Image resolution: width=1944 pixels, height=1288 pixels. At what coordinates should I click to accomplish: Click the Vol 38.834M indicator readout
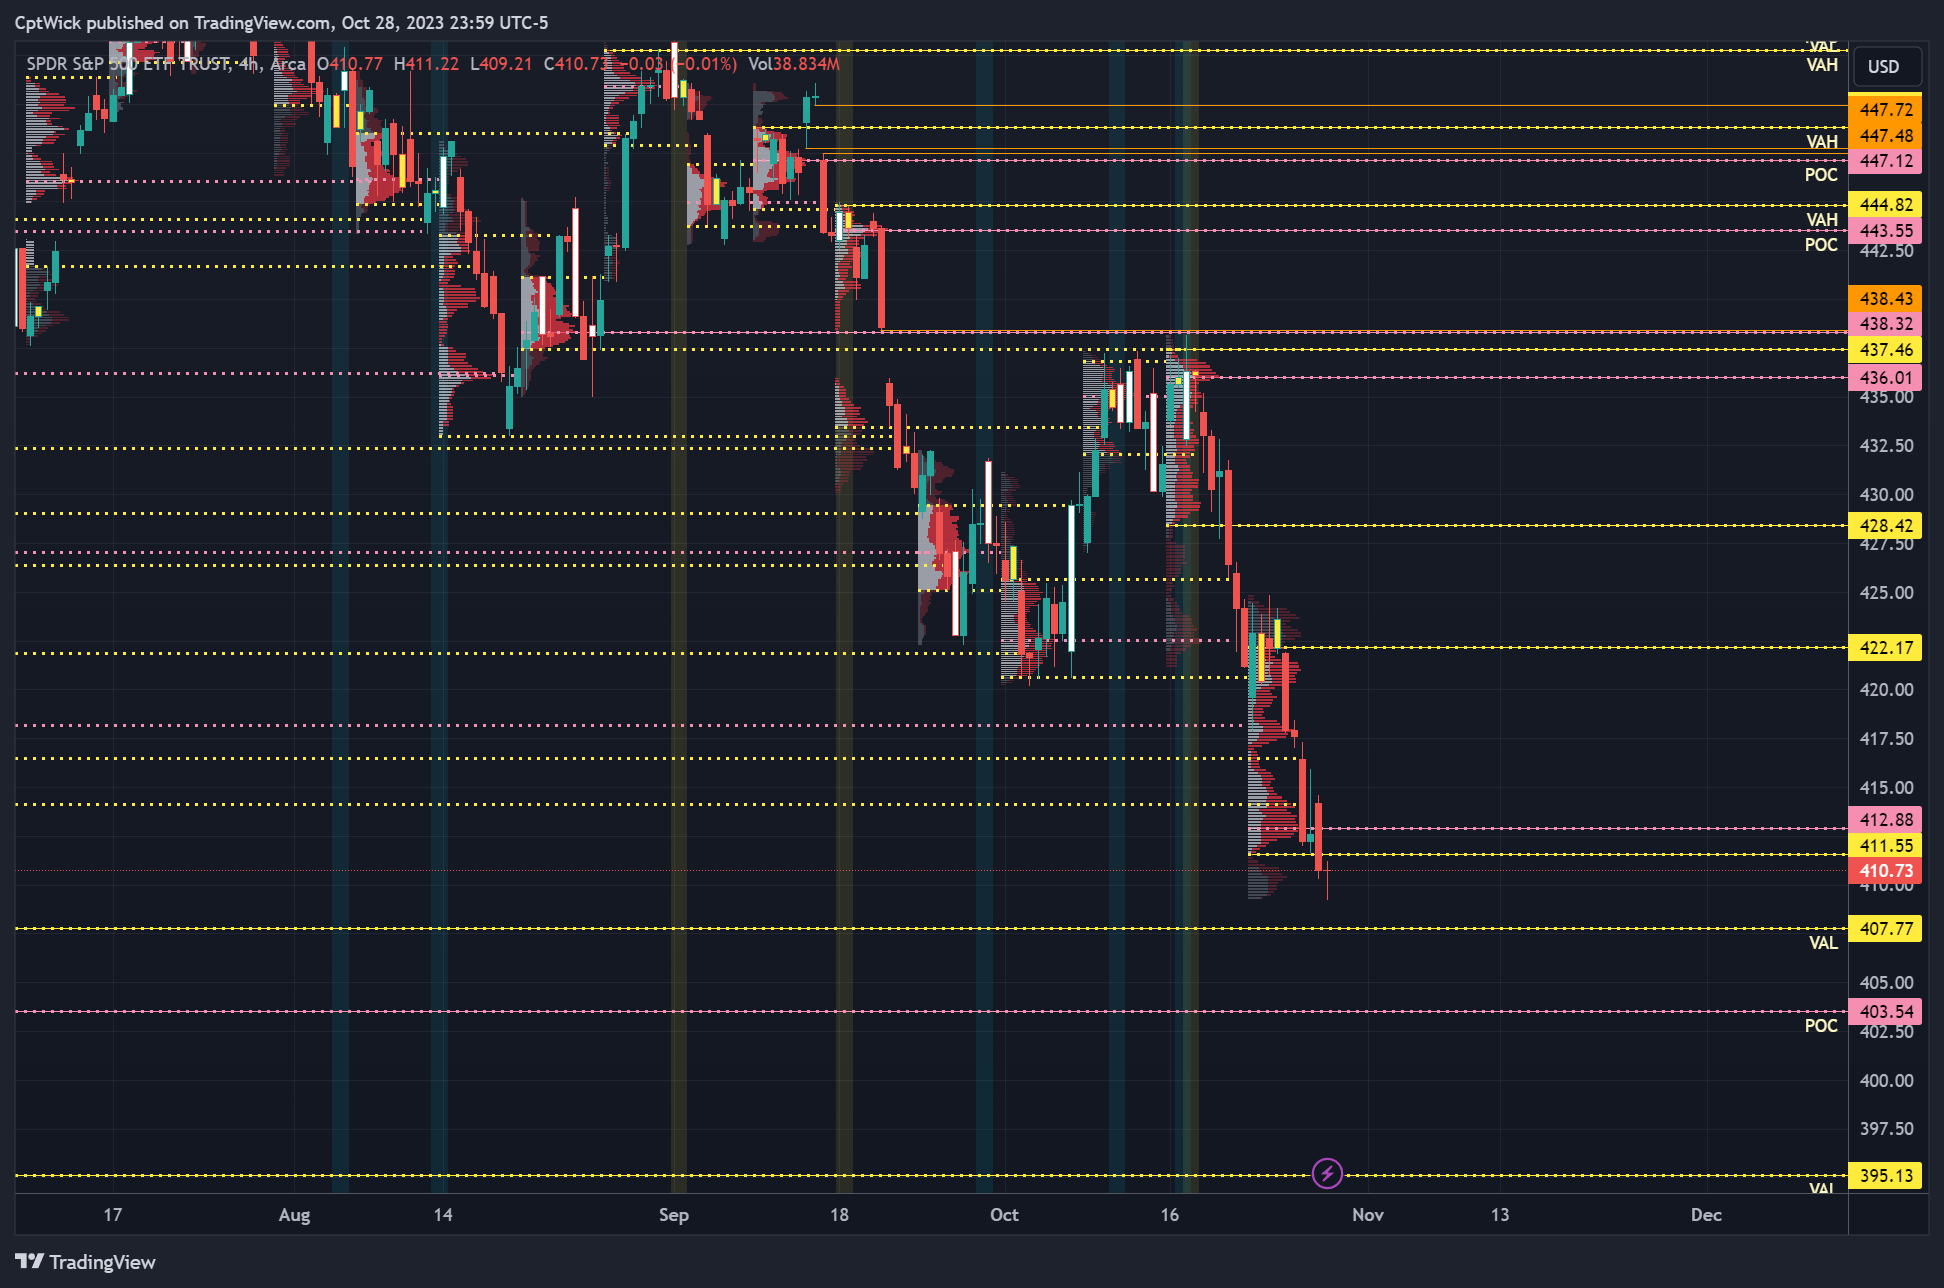coord(793,64)
